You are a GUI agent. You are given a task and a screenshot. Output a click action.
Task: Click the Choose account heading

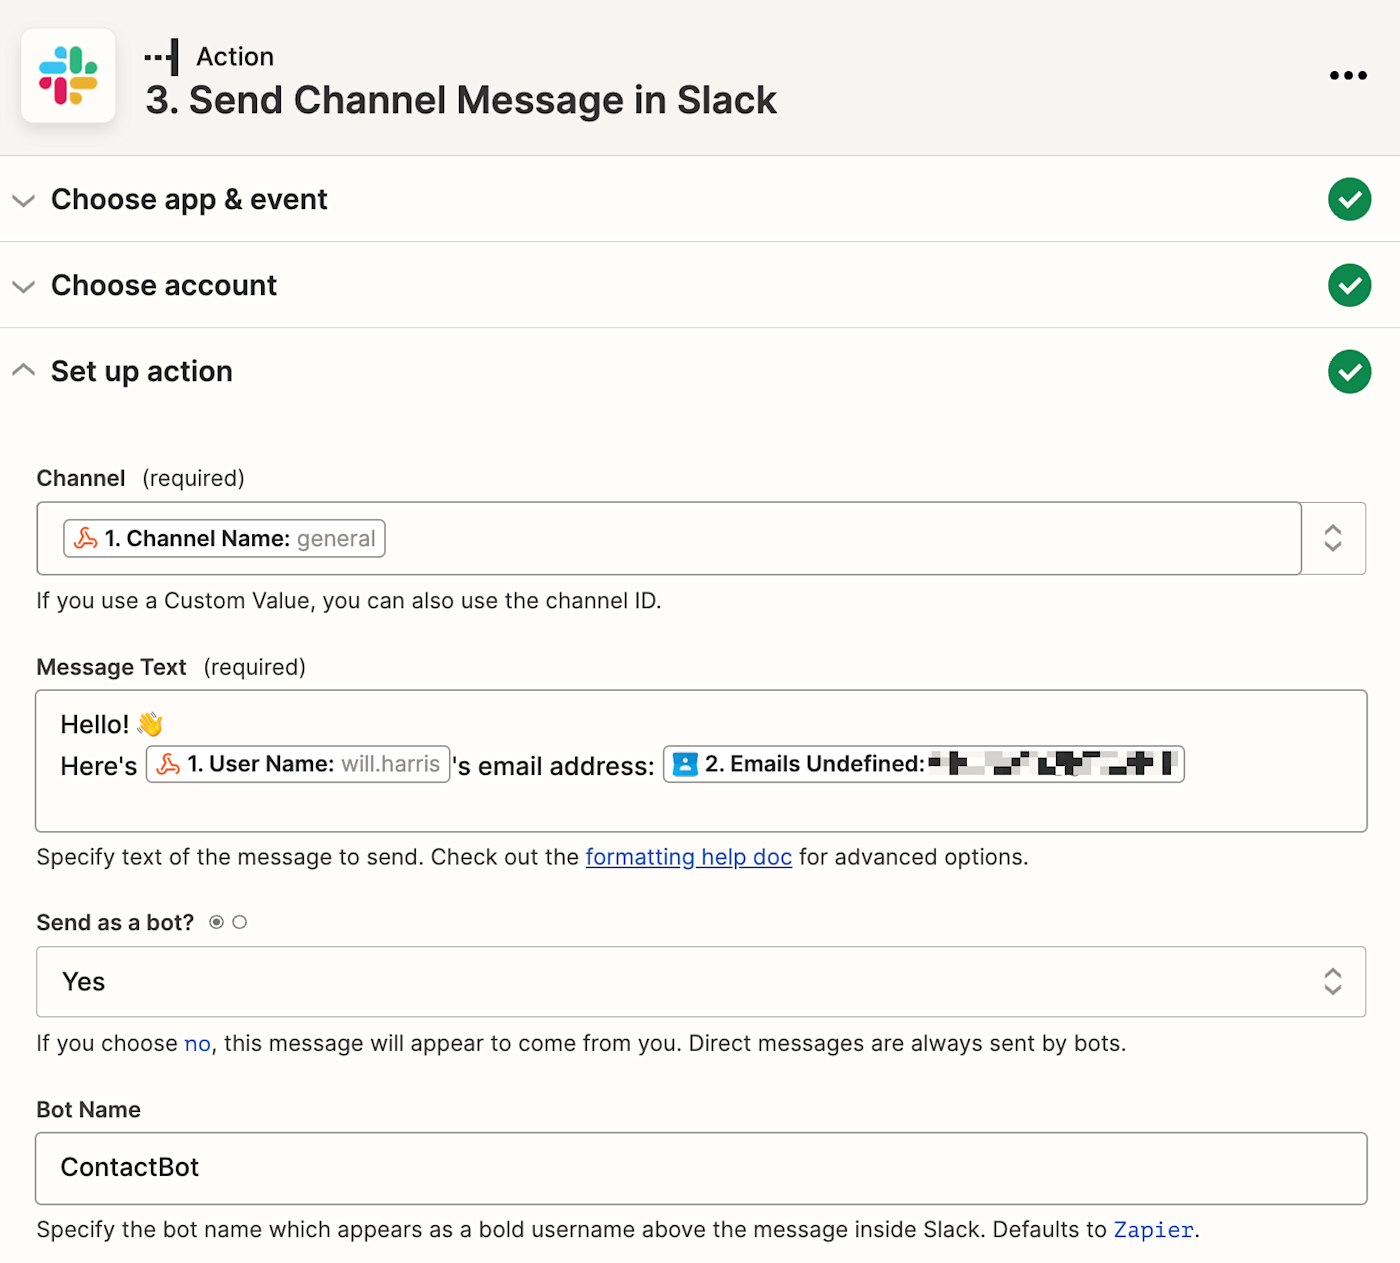[164, 285]
